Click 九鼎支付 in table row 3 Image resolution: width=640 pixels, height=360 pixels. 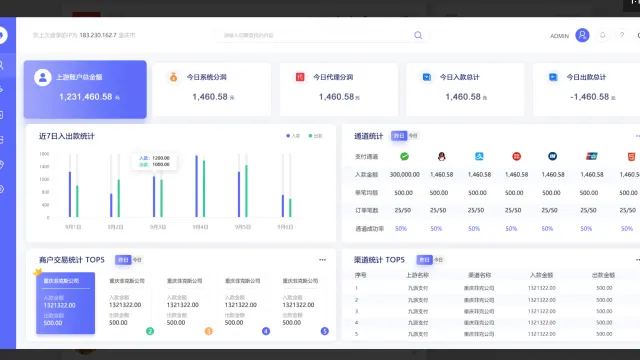pos(418,311)
